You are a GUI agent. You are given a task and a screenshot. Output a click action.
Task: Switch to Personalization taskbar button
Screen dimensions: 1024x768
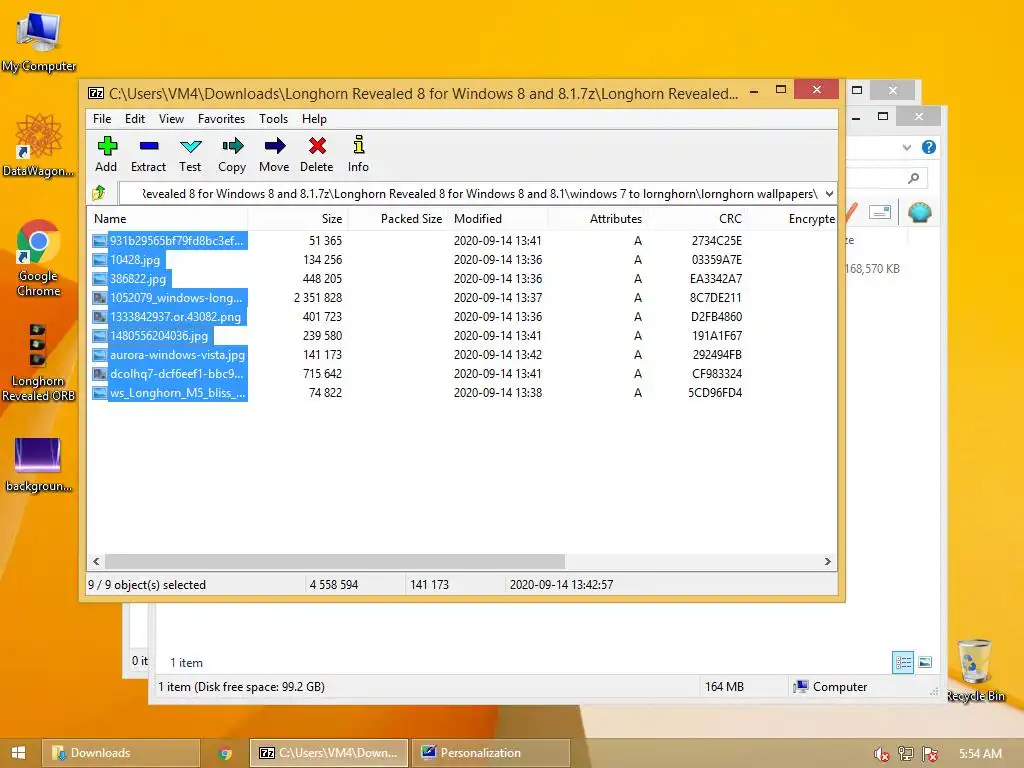(x=490, y=753)
